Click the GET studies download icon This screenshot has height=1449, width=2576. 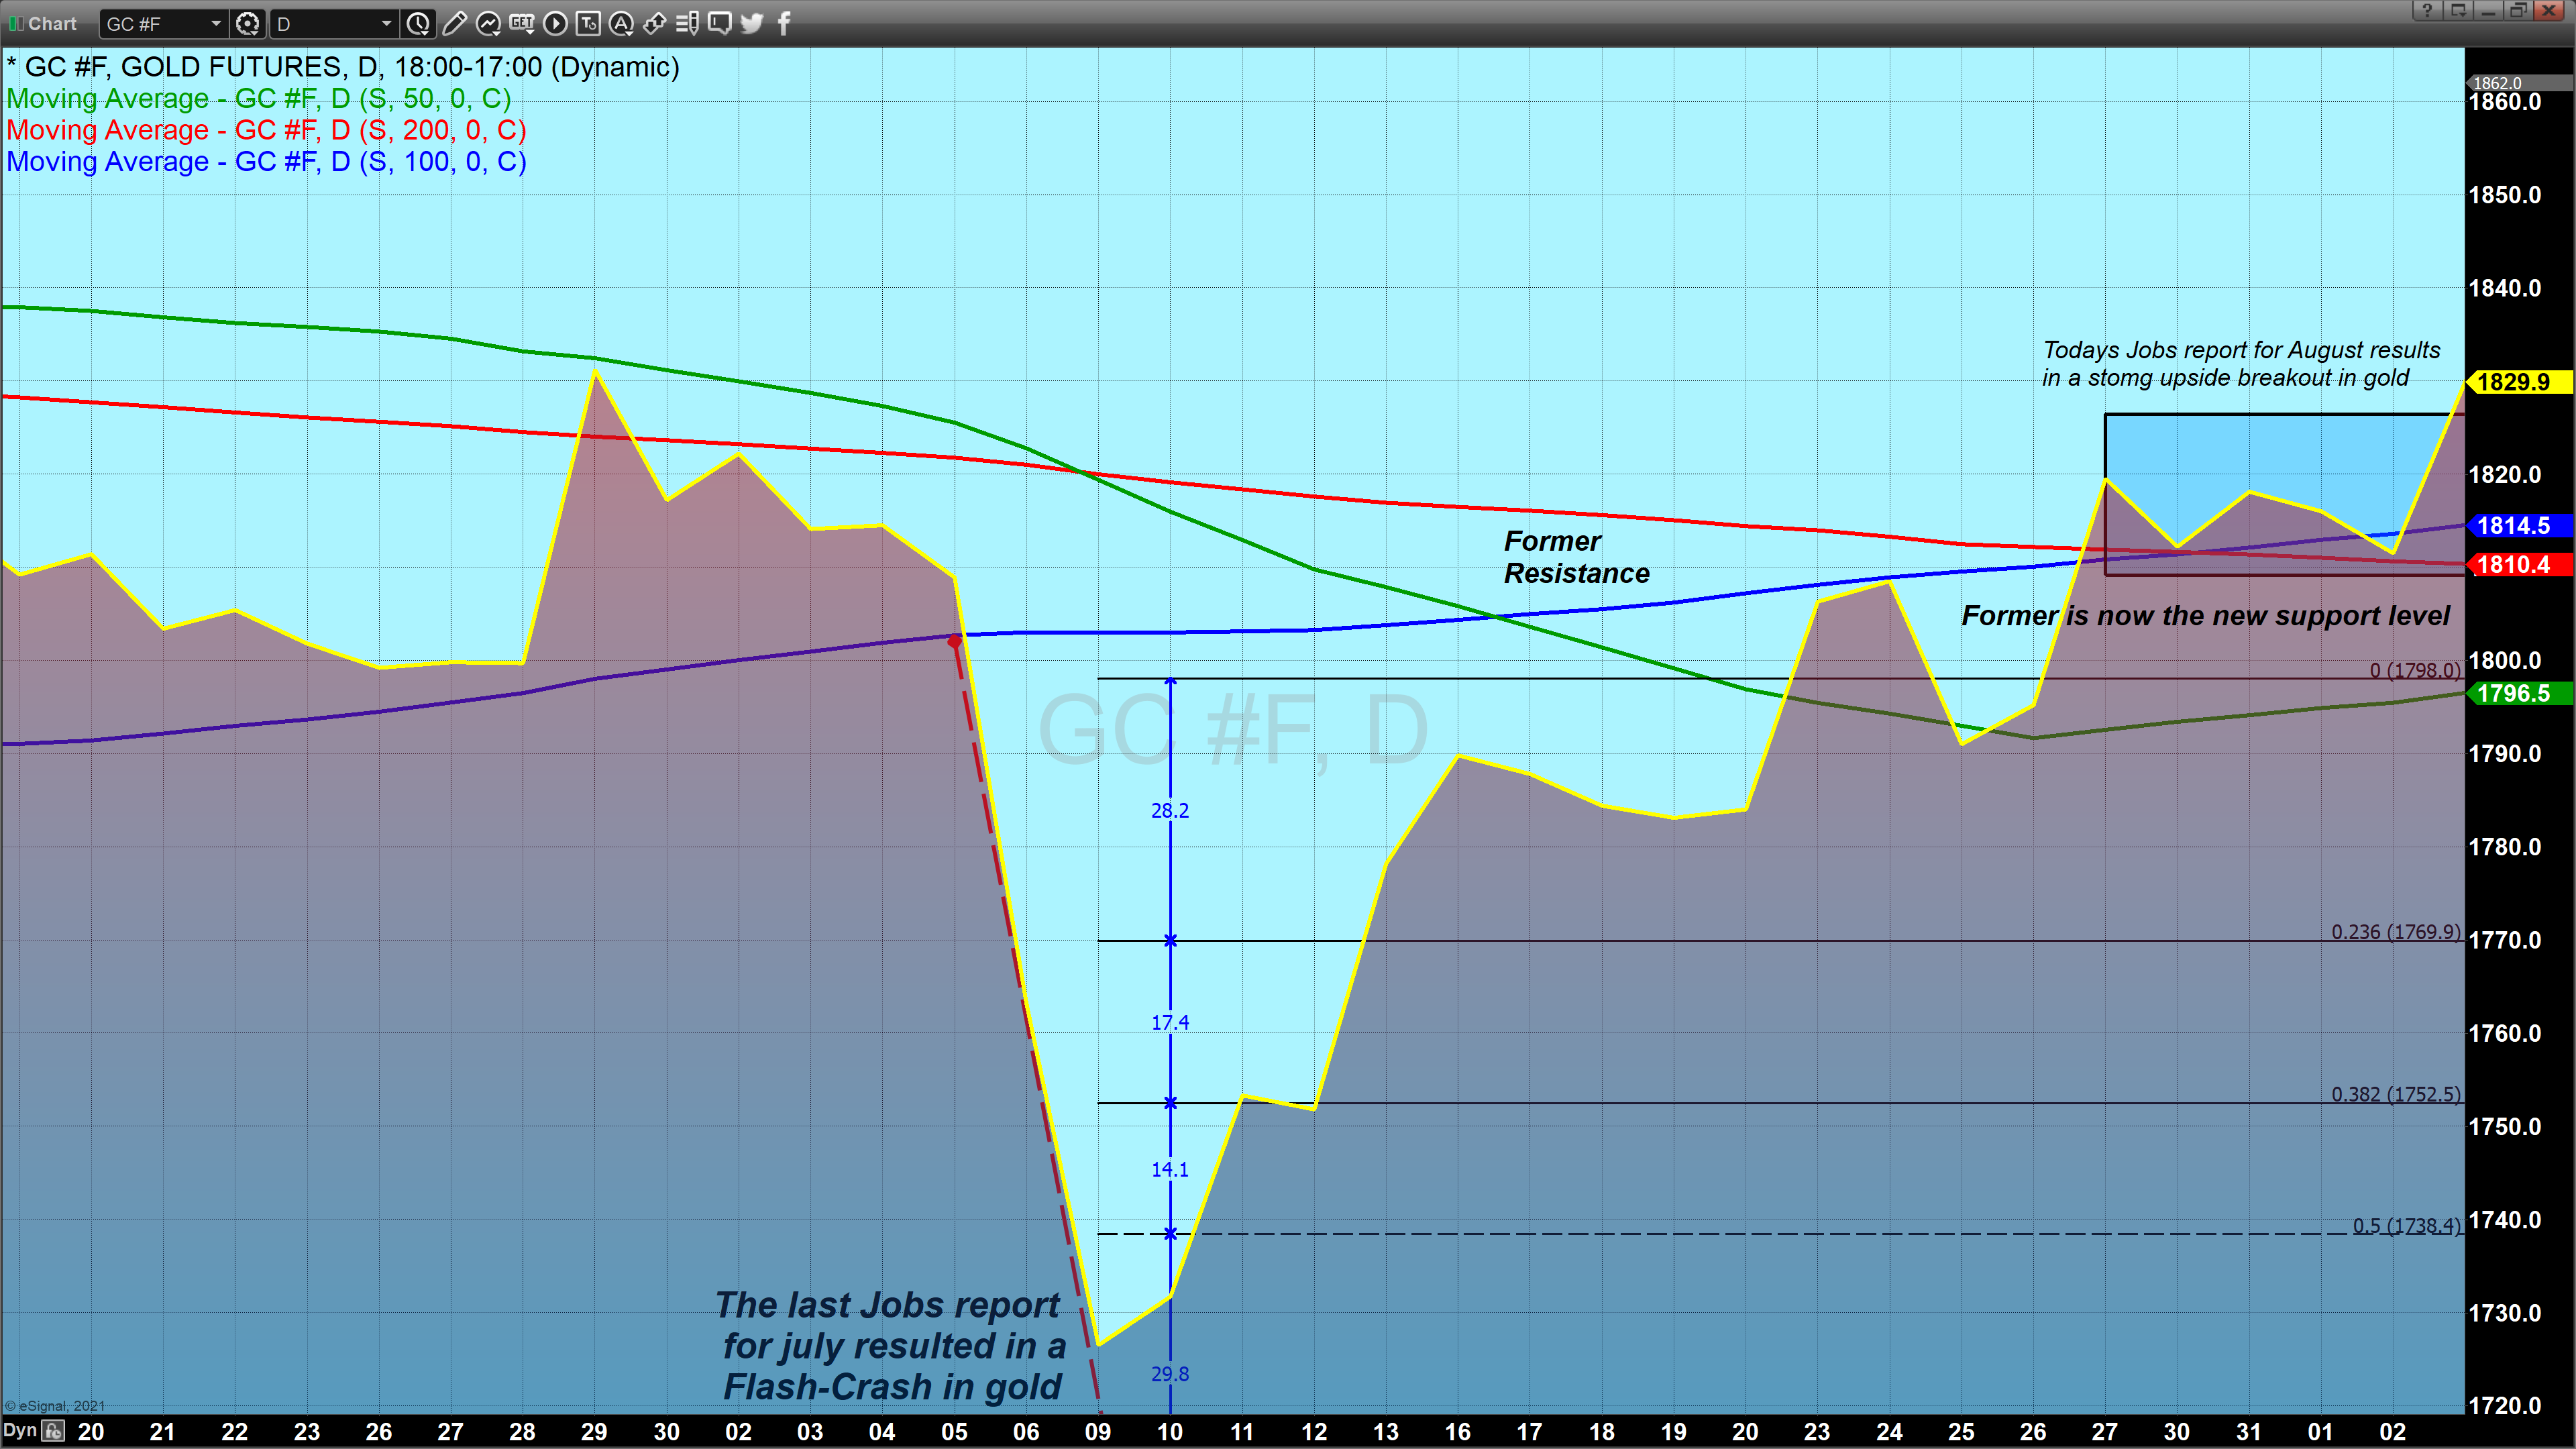click(521, 23)
